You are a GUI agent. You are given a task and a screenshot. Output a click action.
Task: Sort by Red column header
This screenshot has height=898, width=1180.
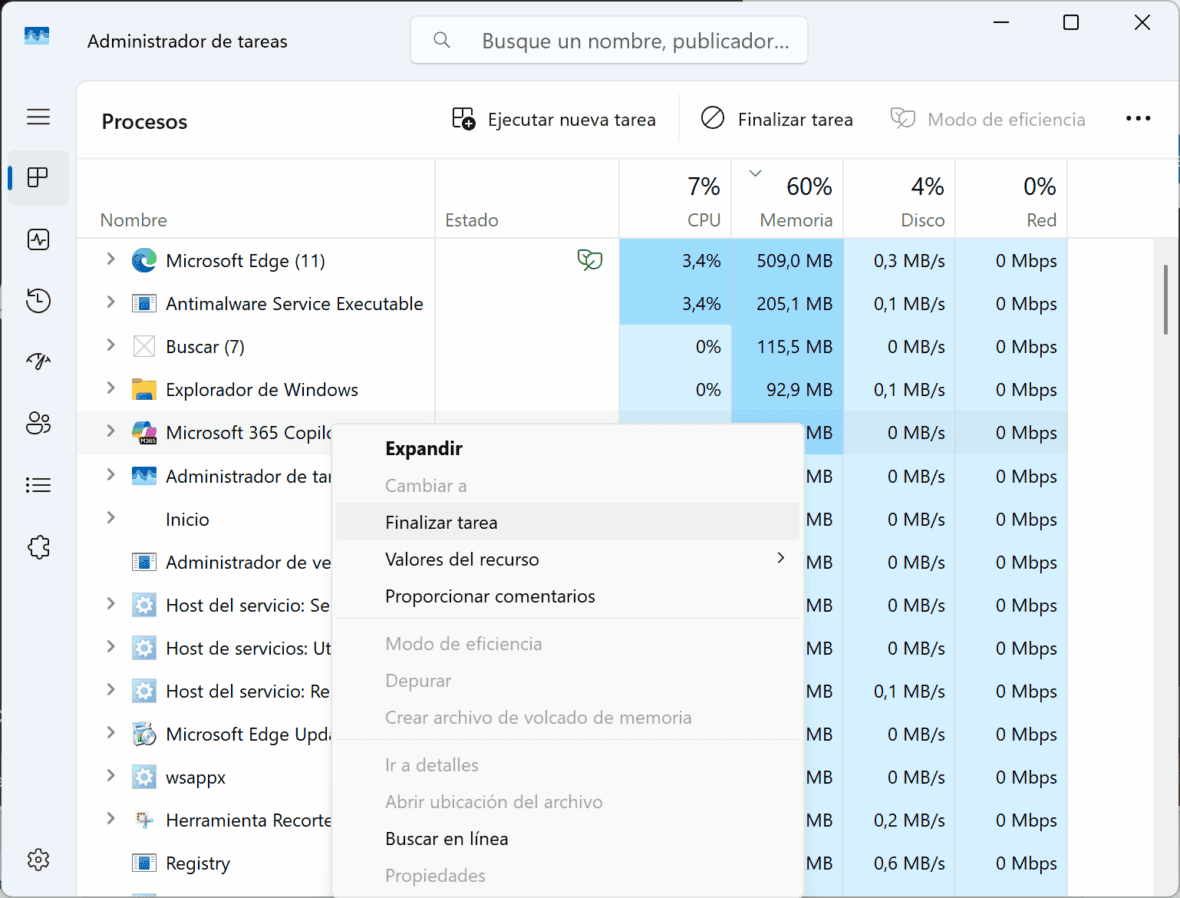click(x=1011, y=199)
